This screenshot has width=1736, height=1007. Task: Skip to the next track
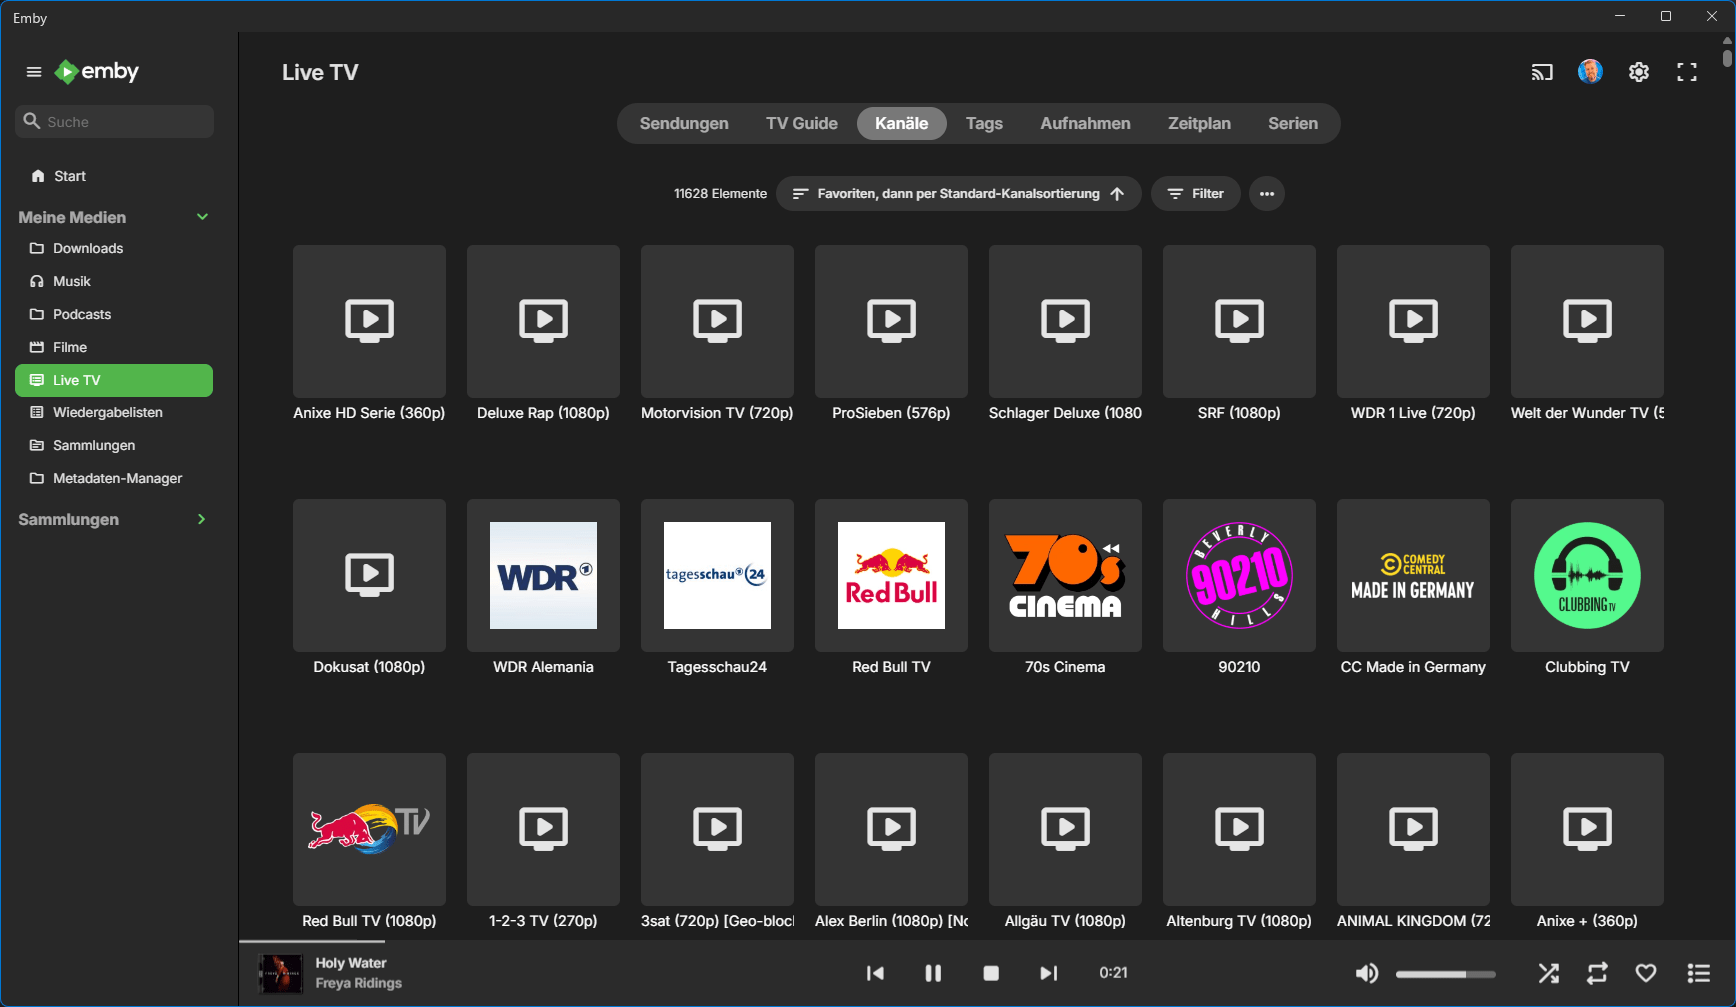1048,973
